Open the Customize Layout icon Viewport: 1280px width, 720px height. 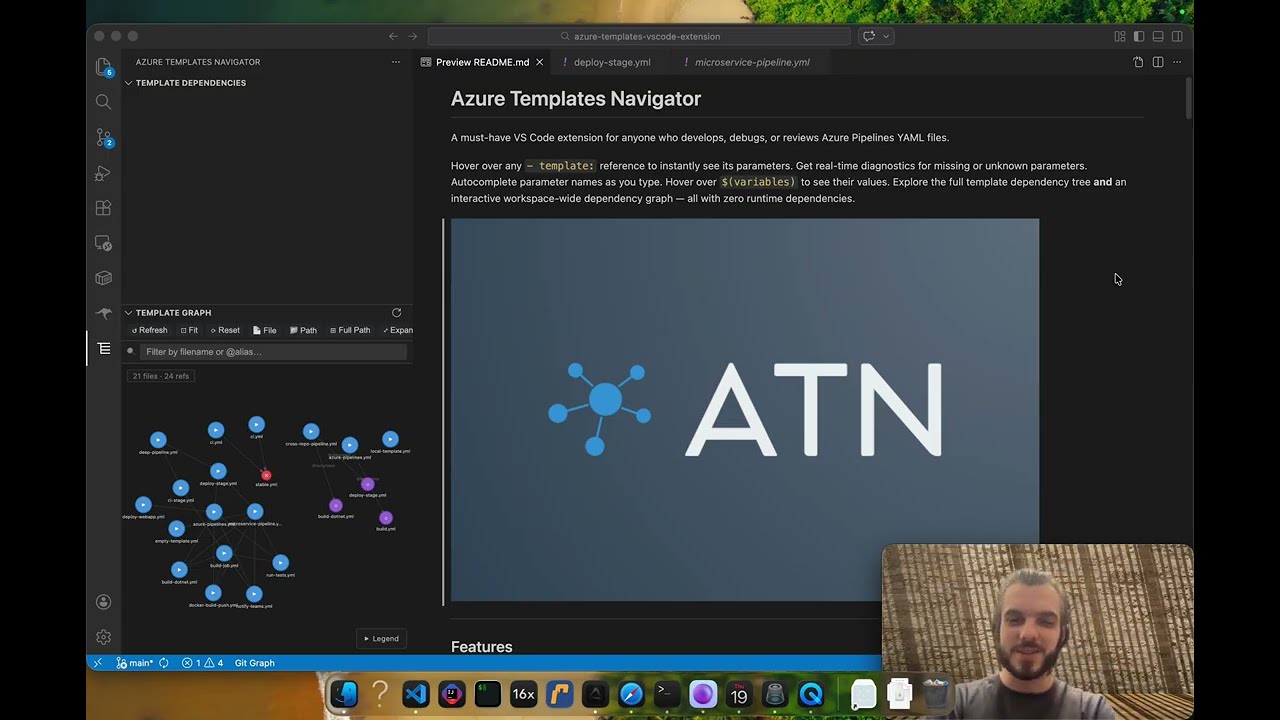click(x=1120, y=36)
